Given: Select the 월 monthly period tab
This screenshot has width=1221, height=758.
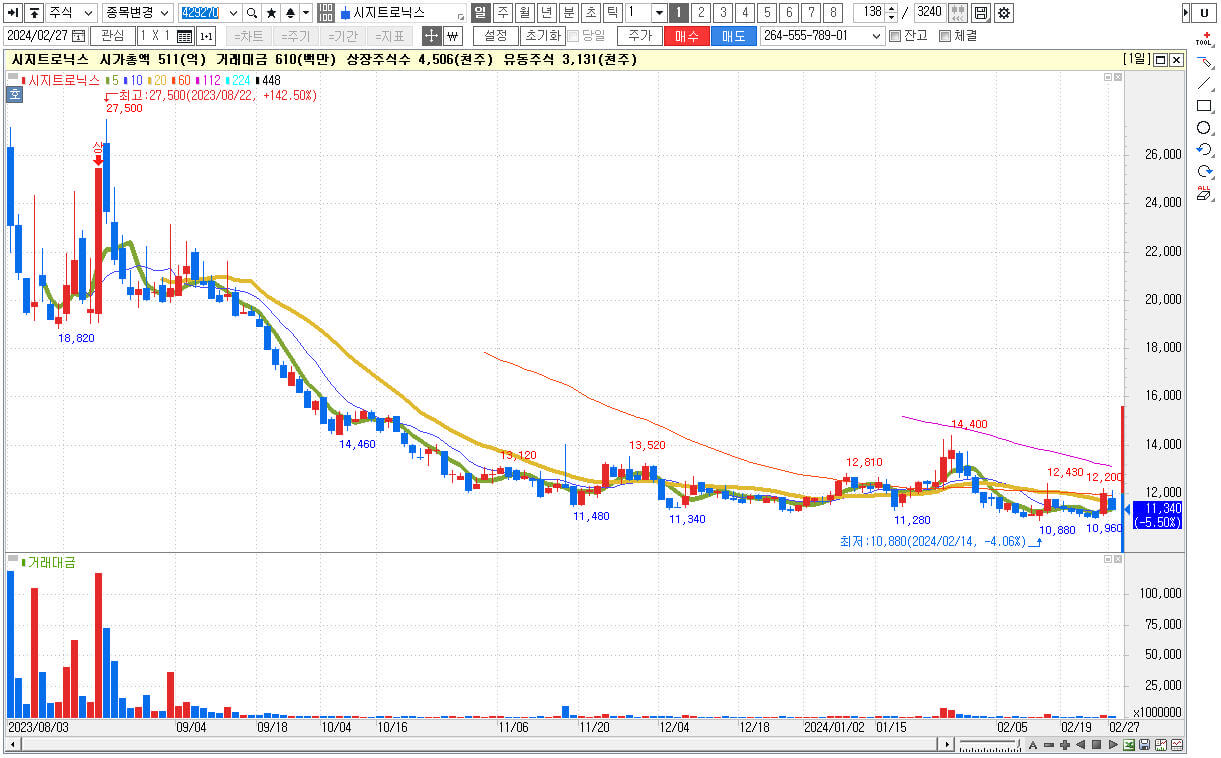Looking at the screenshot, I should (x=524, y=13).
